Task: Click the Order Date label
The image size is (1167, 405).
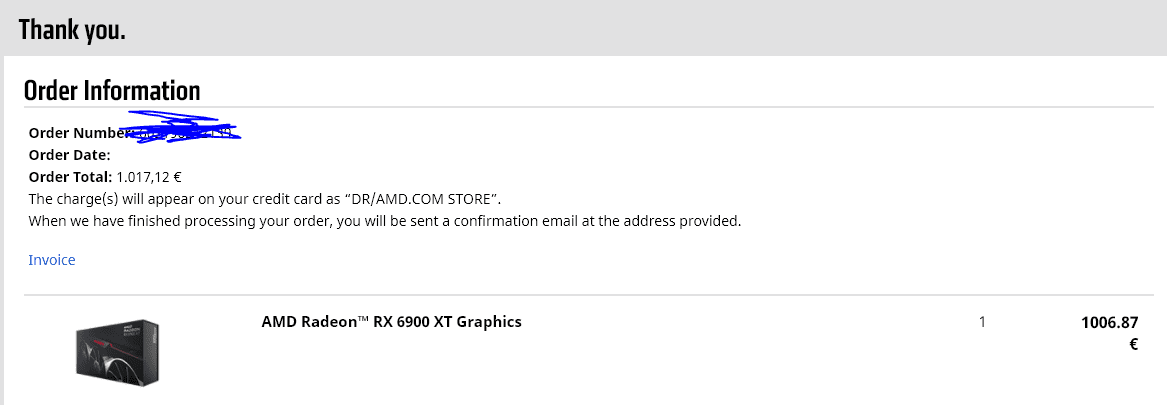Action: (x=69, y=156)
